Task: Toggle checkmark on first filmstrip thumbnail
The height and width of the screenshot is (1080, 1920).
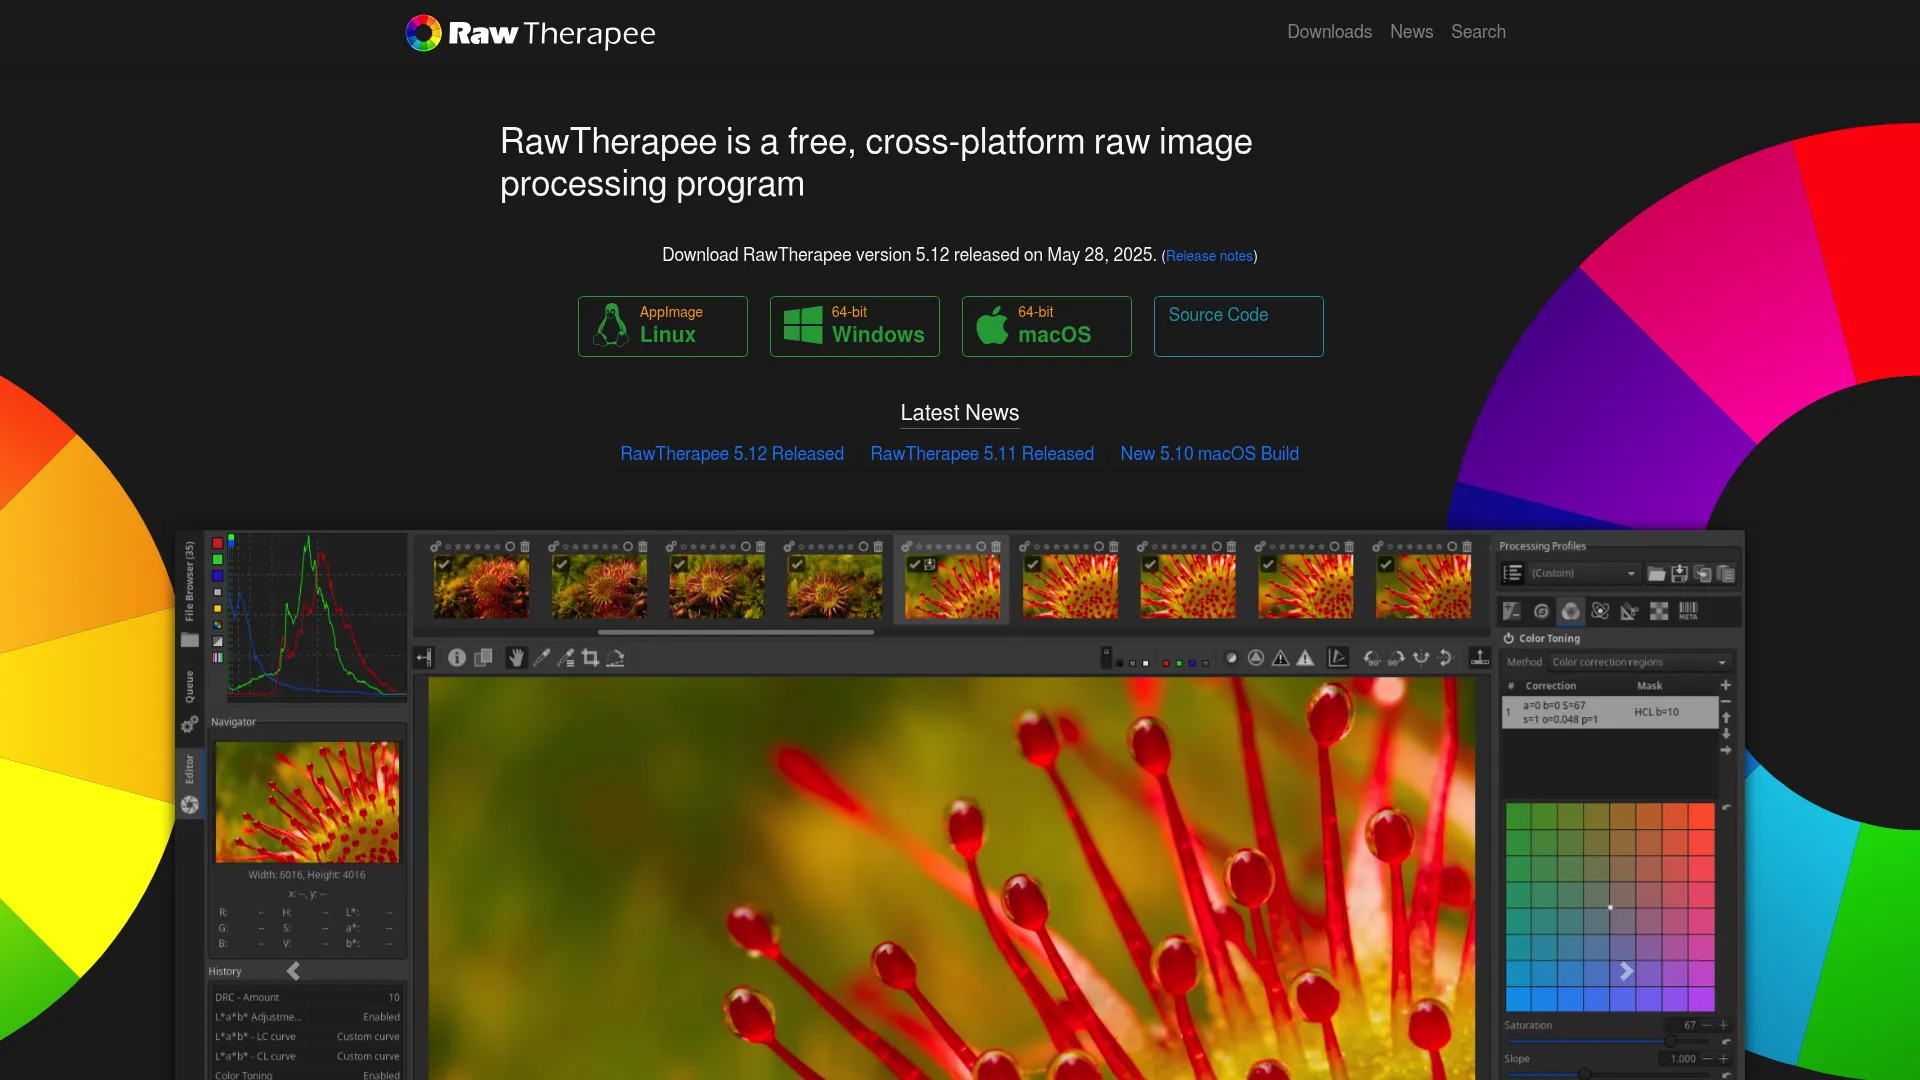Action: click(443, 565)
